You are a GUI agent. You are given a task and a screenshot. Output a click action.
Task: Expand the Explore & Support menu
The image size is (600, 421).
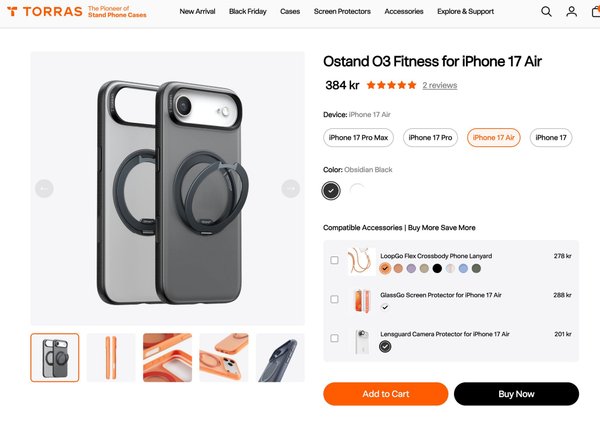click(466, 12)
